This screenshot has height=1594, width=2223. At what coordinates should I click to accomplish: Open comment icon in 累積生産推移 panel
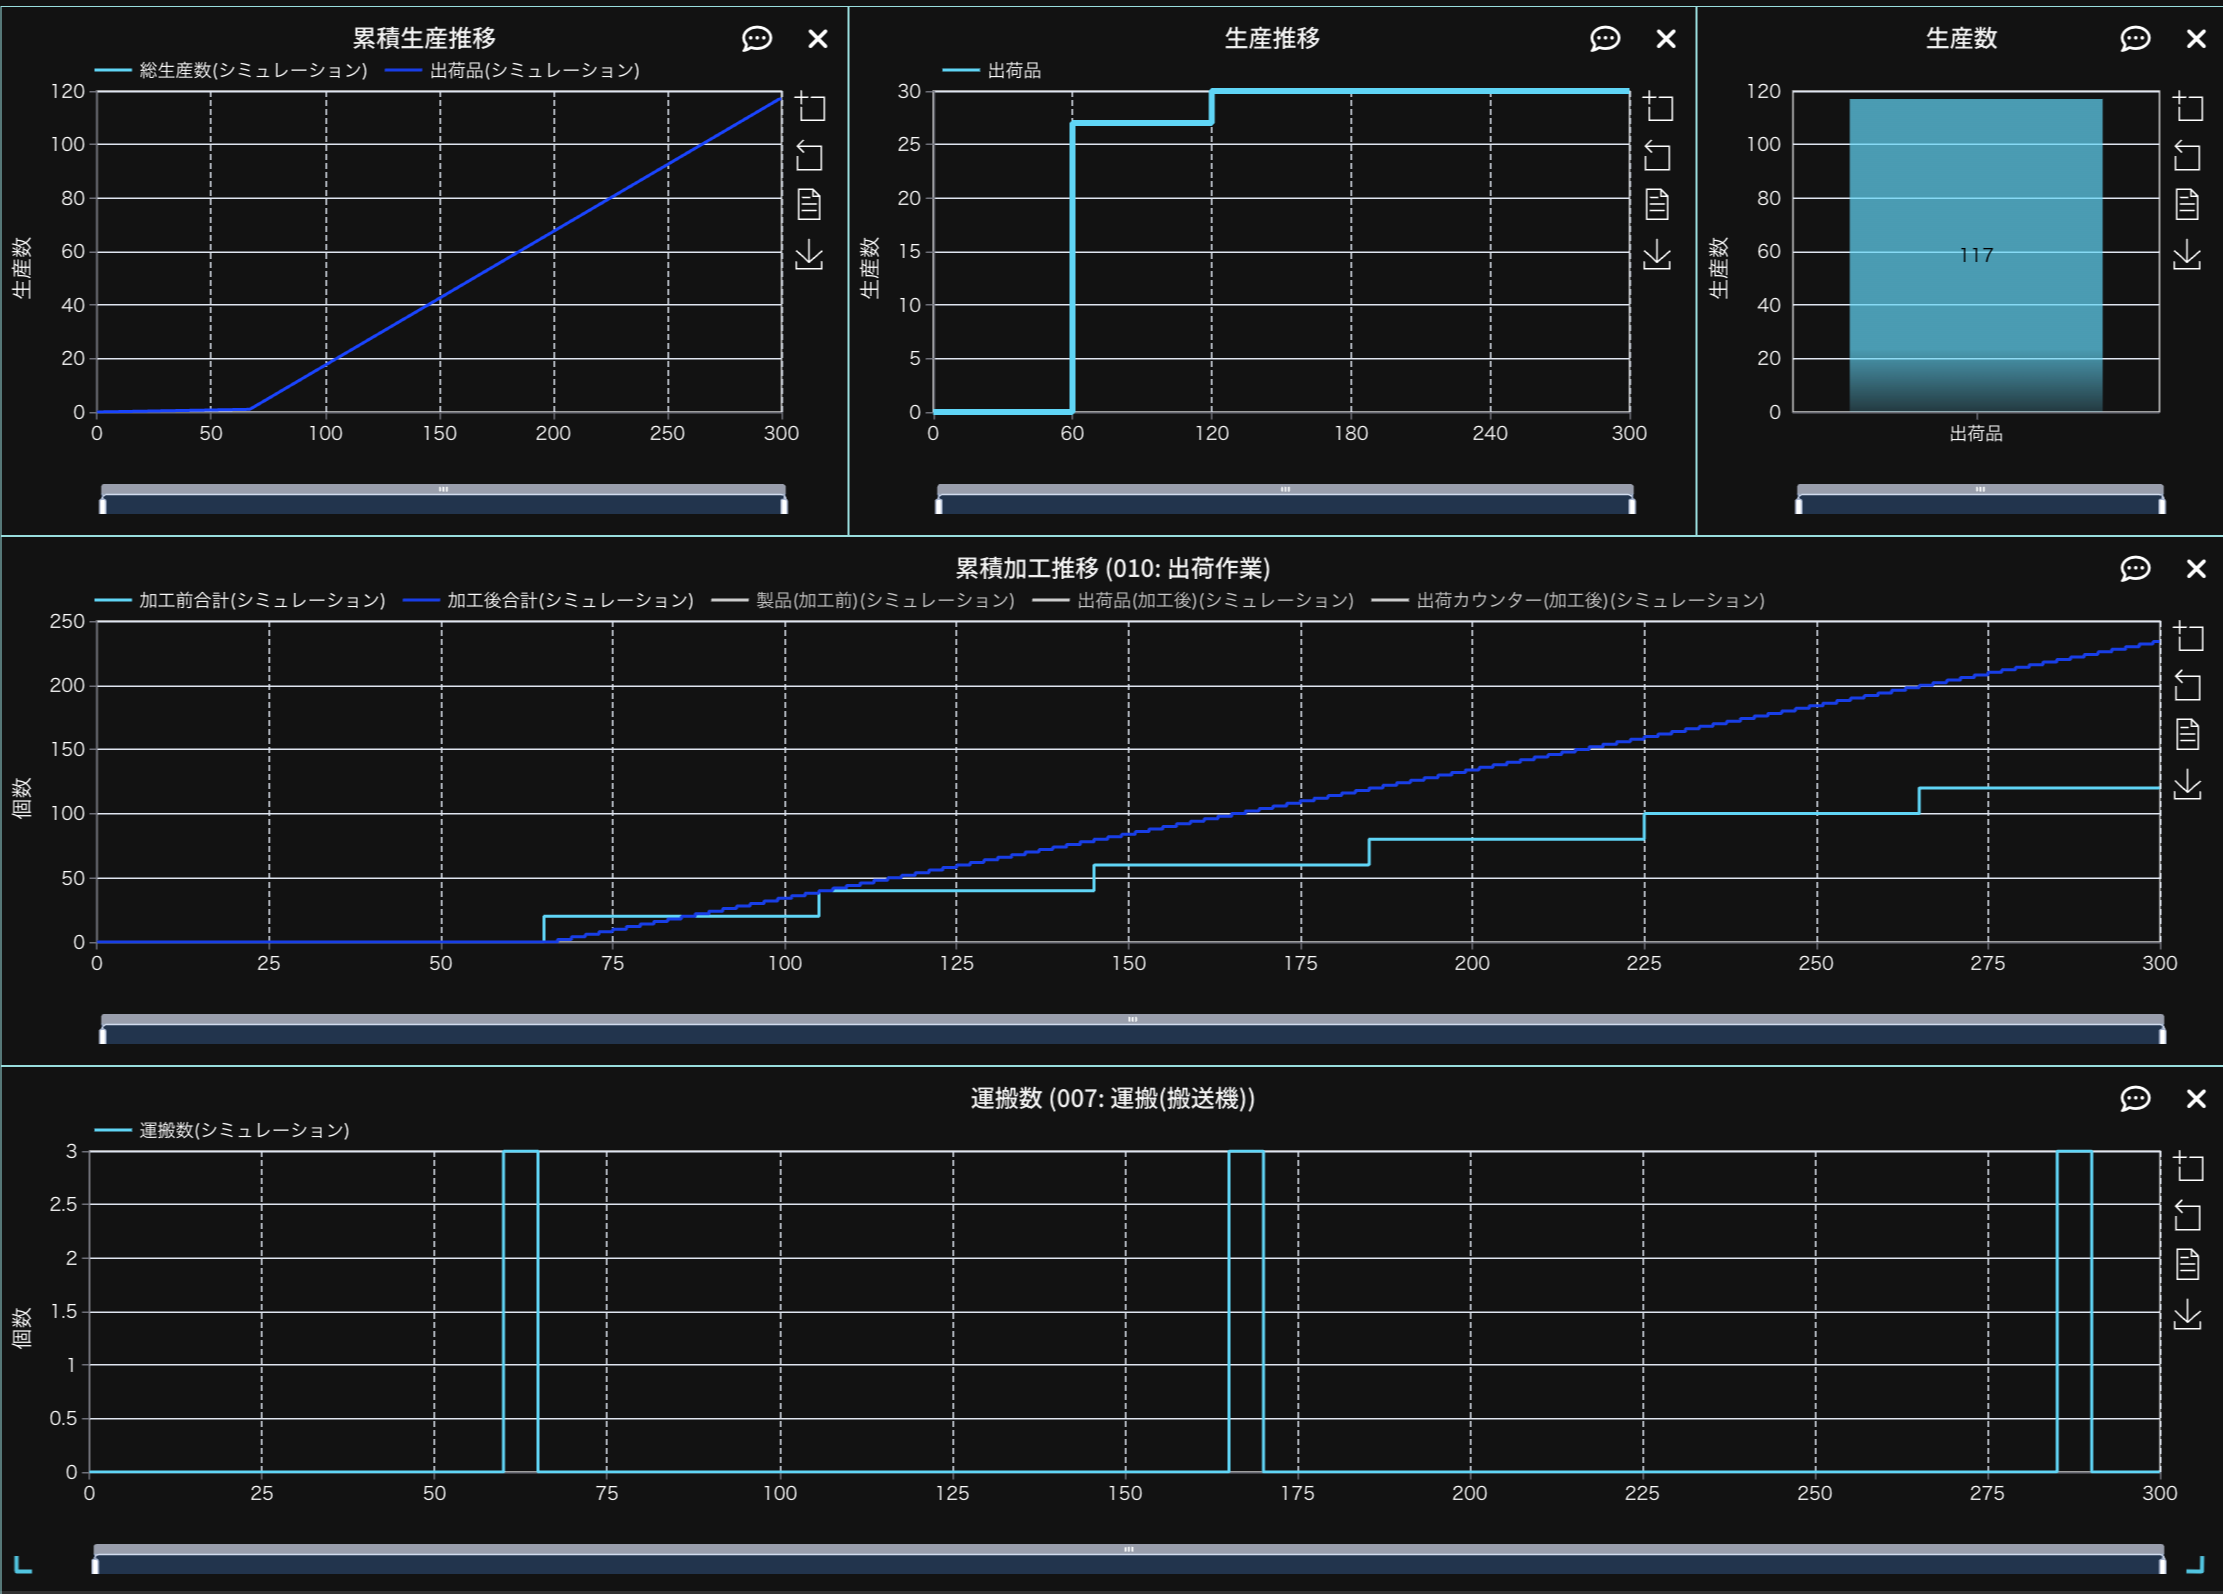click(756, 39)
